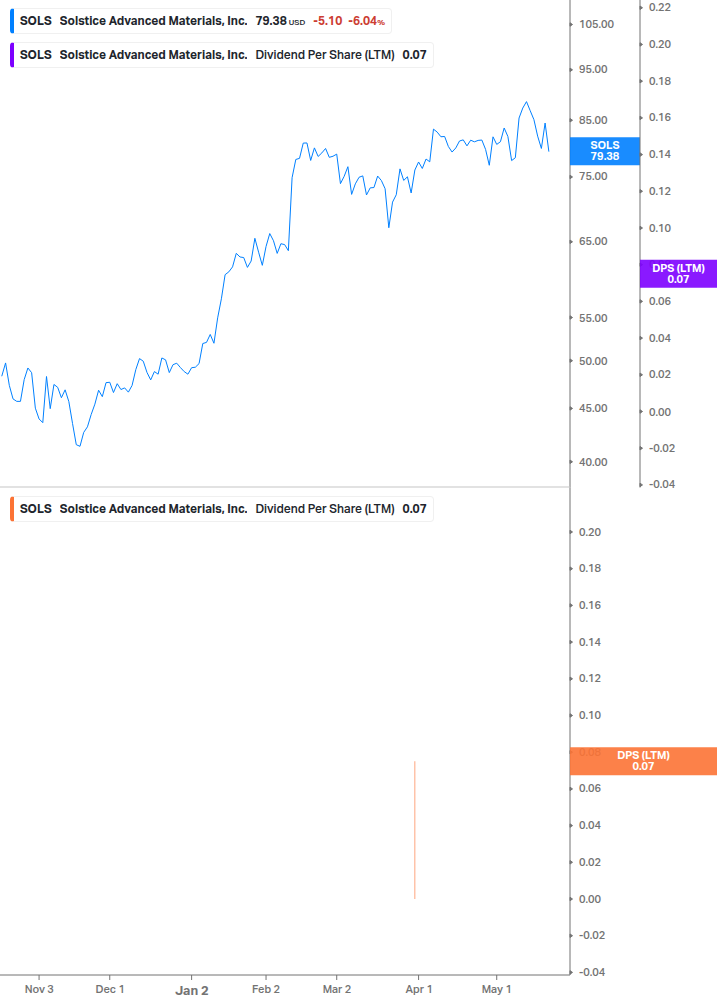
Task: Click the 45.00 price axis label
Action: coord(593,408)
